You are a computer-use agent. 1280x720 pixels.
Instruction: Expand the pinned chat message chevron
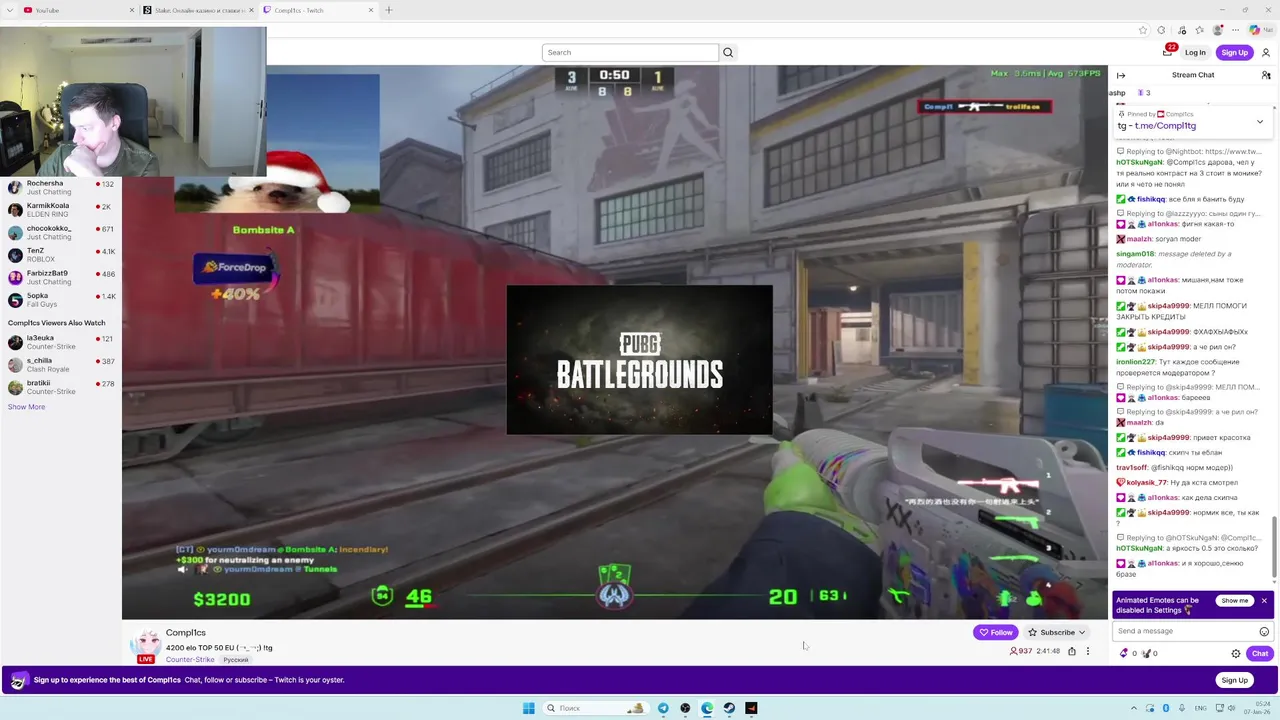click(1260, 121)
